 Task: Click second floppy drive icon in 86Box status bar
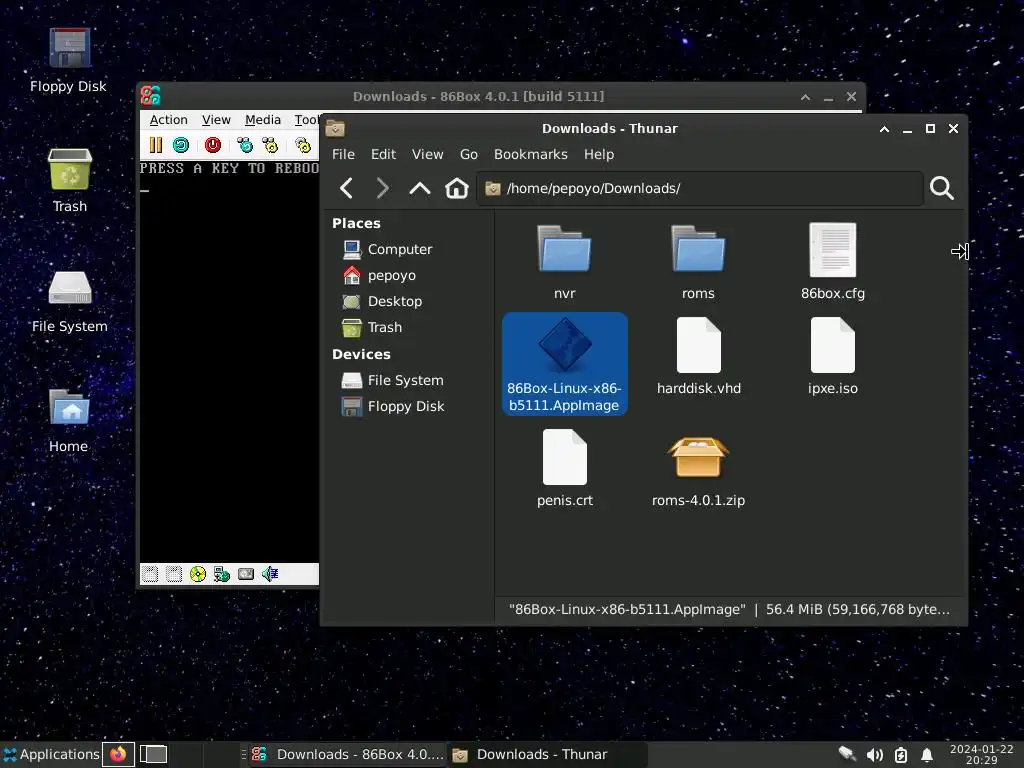tap(174, 574)
